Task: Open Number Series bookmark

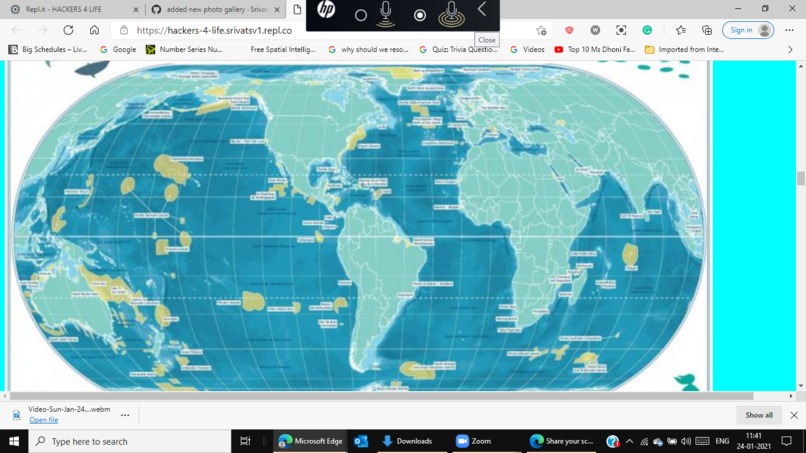Action: (x=185, y=49)
